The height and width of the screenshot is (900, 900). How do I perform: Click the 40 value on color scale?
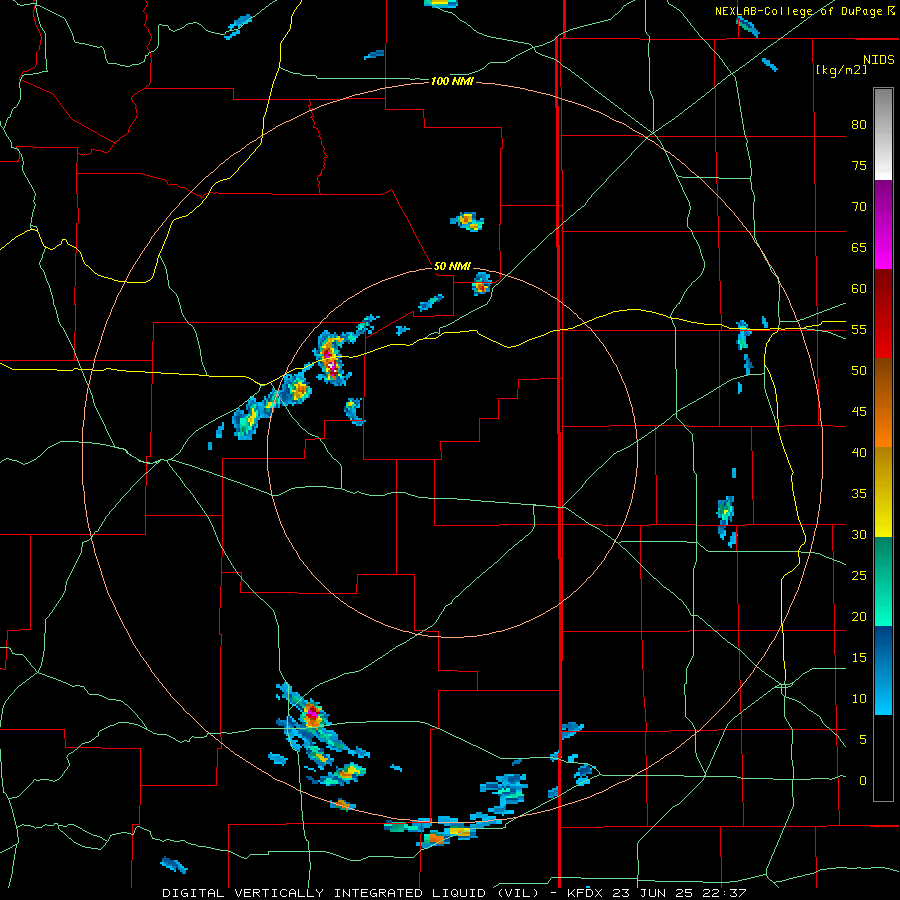point(859,452)
